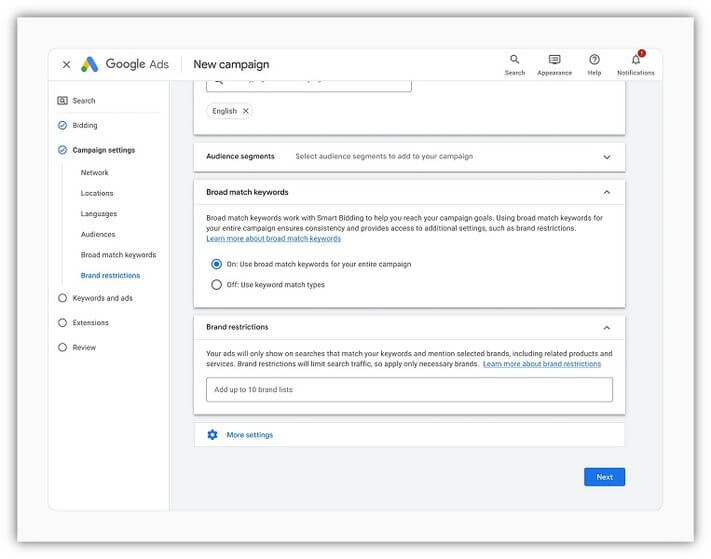Go to Brand restrictions in sidebar
Viewport: 711px width, 559px height.
pyautogui.click(x=110, y=276)
